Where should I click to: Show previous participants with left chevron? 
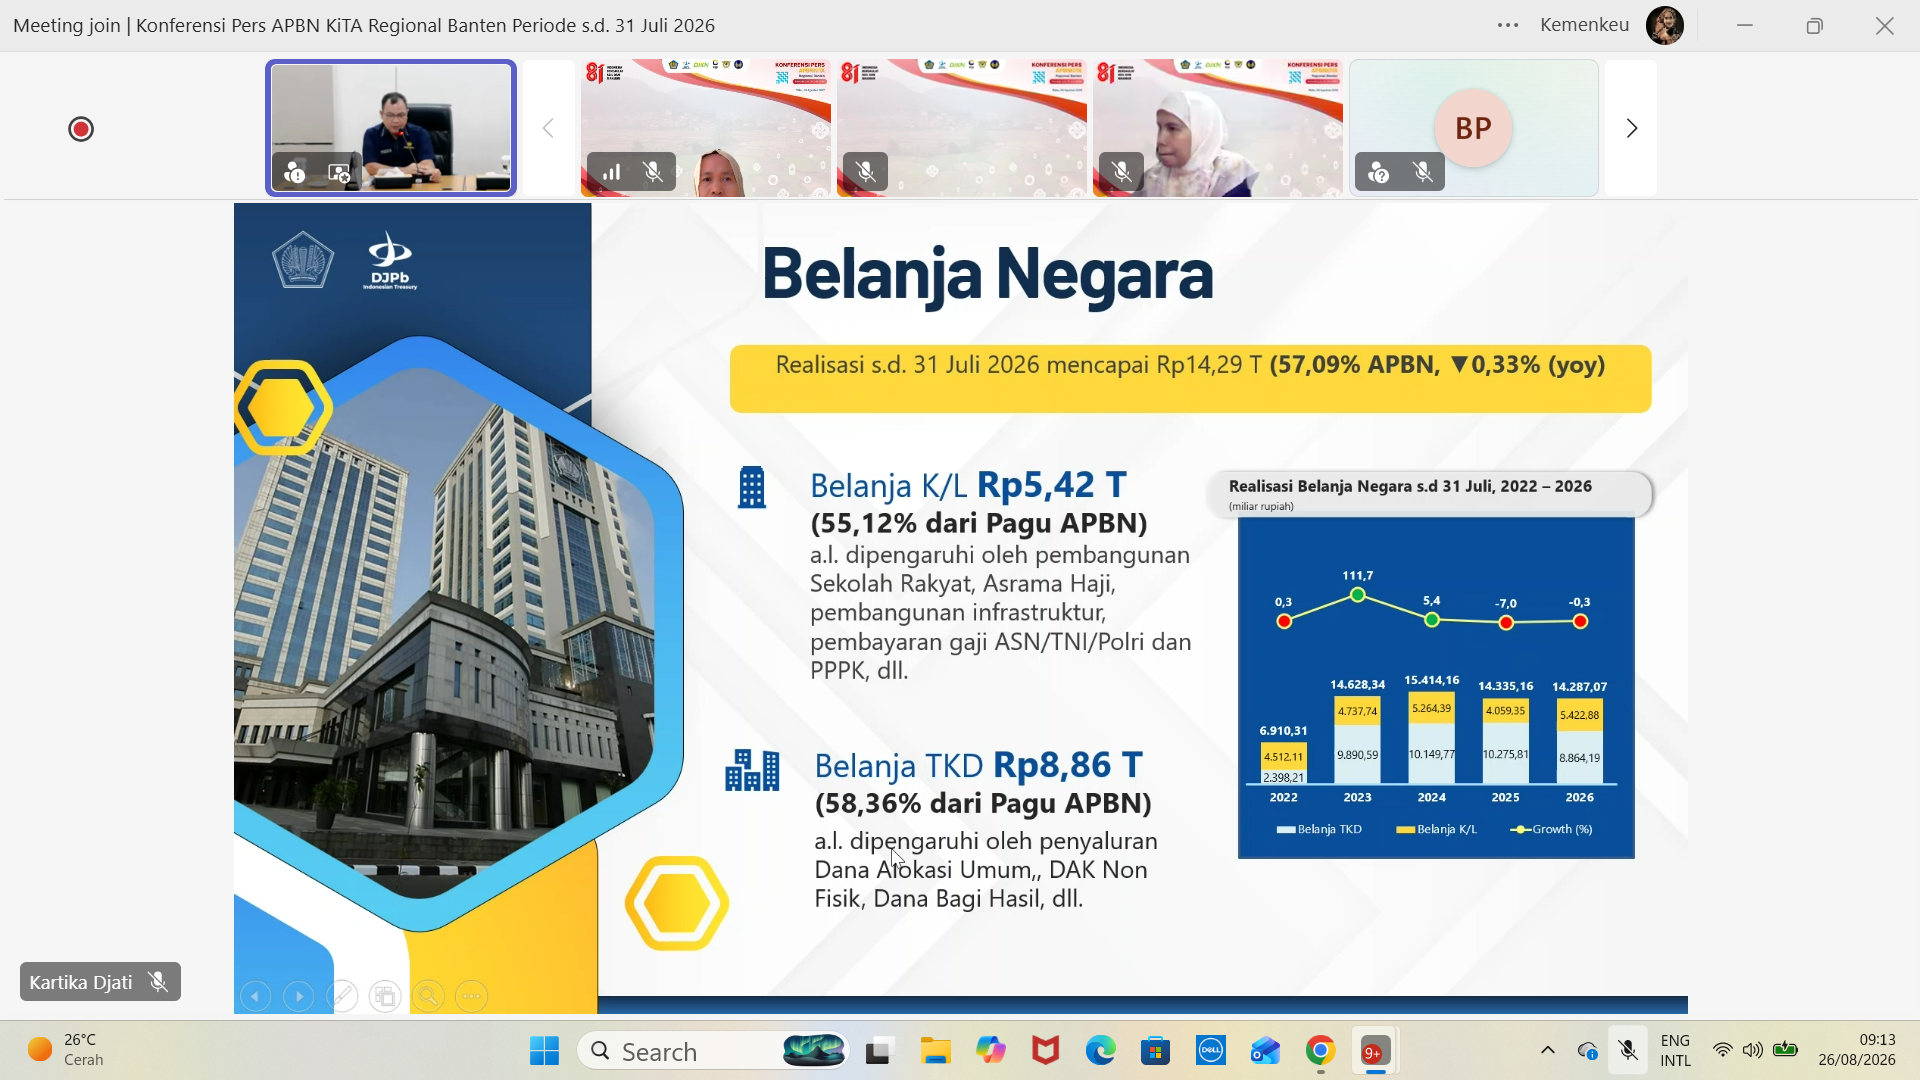coord(548,128)
